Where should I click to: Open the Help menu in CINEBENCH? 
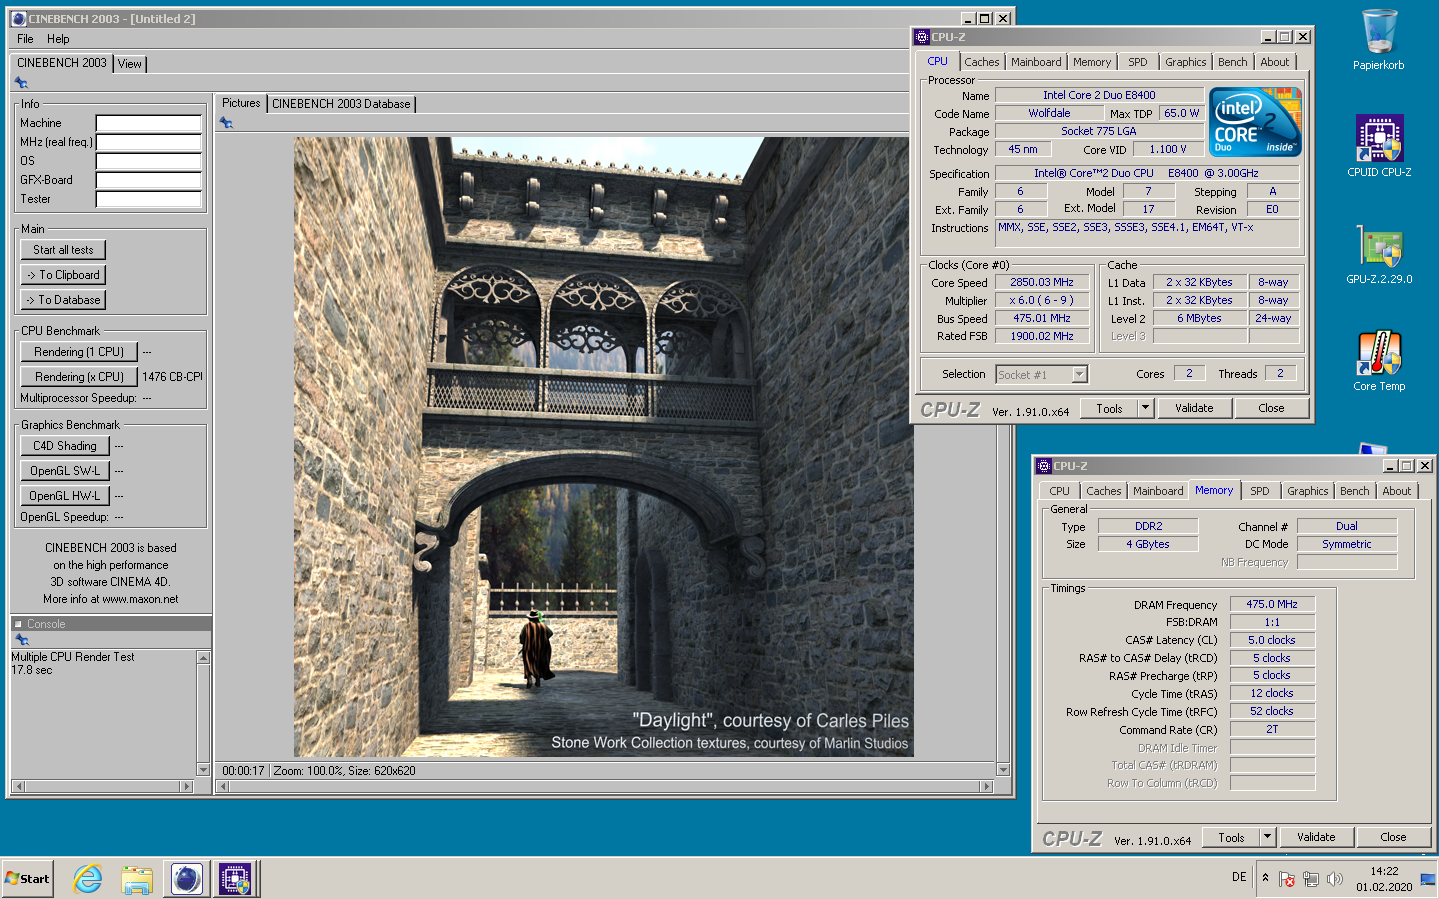pos(58,39)
